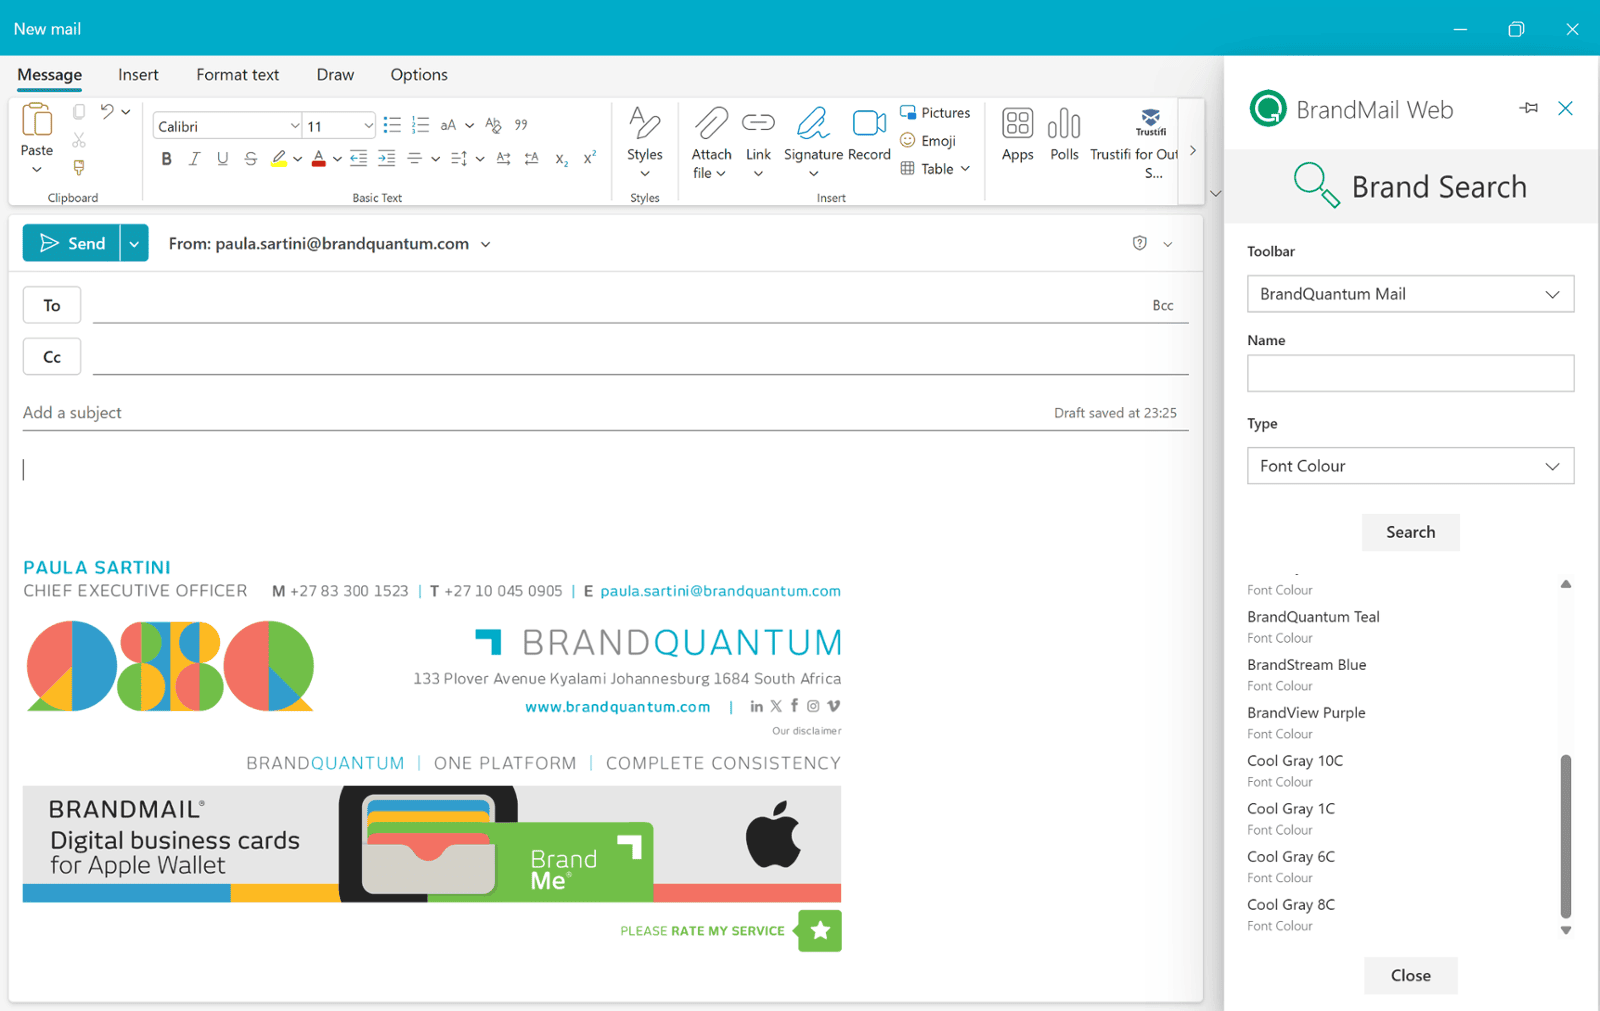1600x1011 pixels.
Task: Click the Clear formatting icon
Action: click(493, 125)
